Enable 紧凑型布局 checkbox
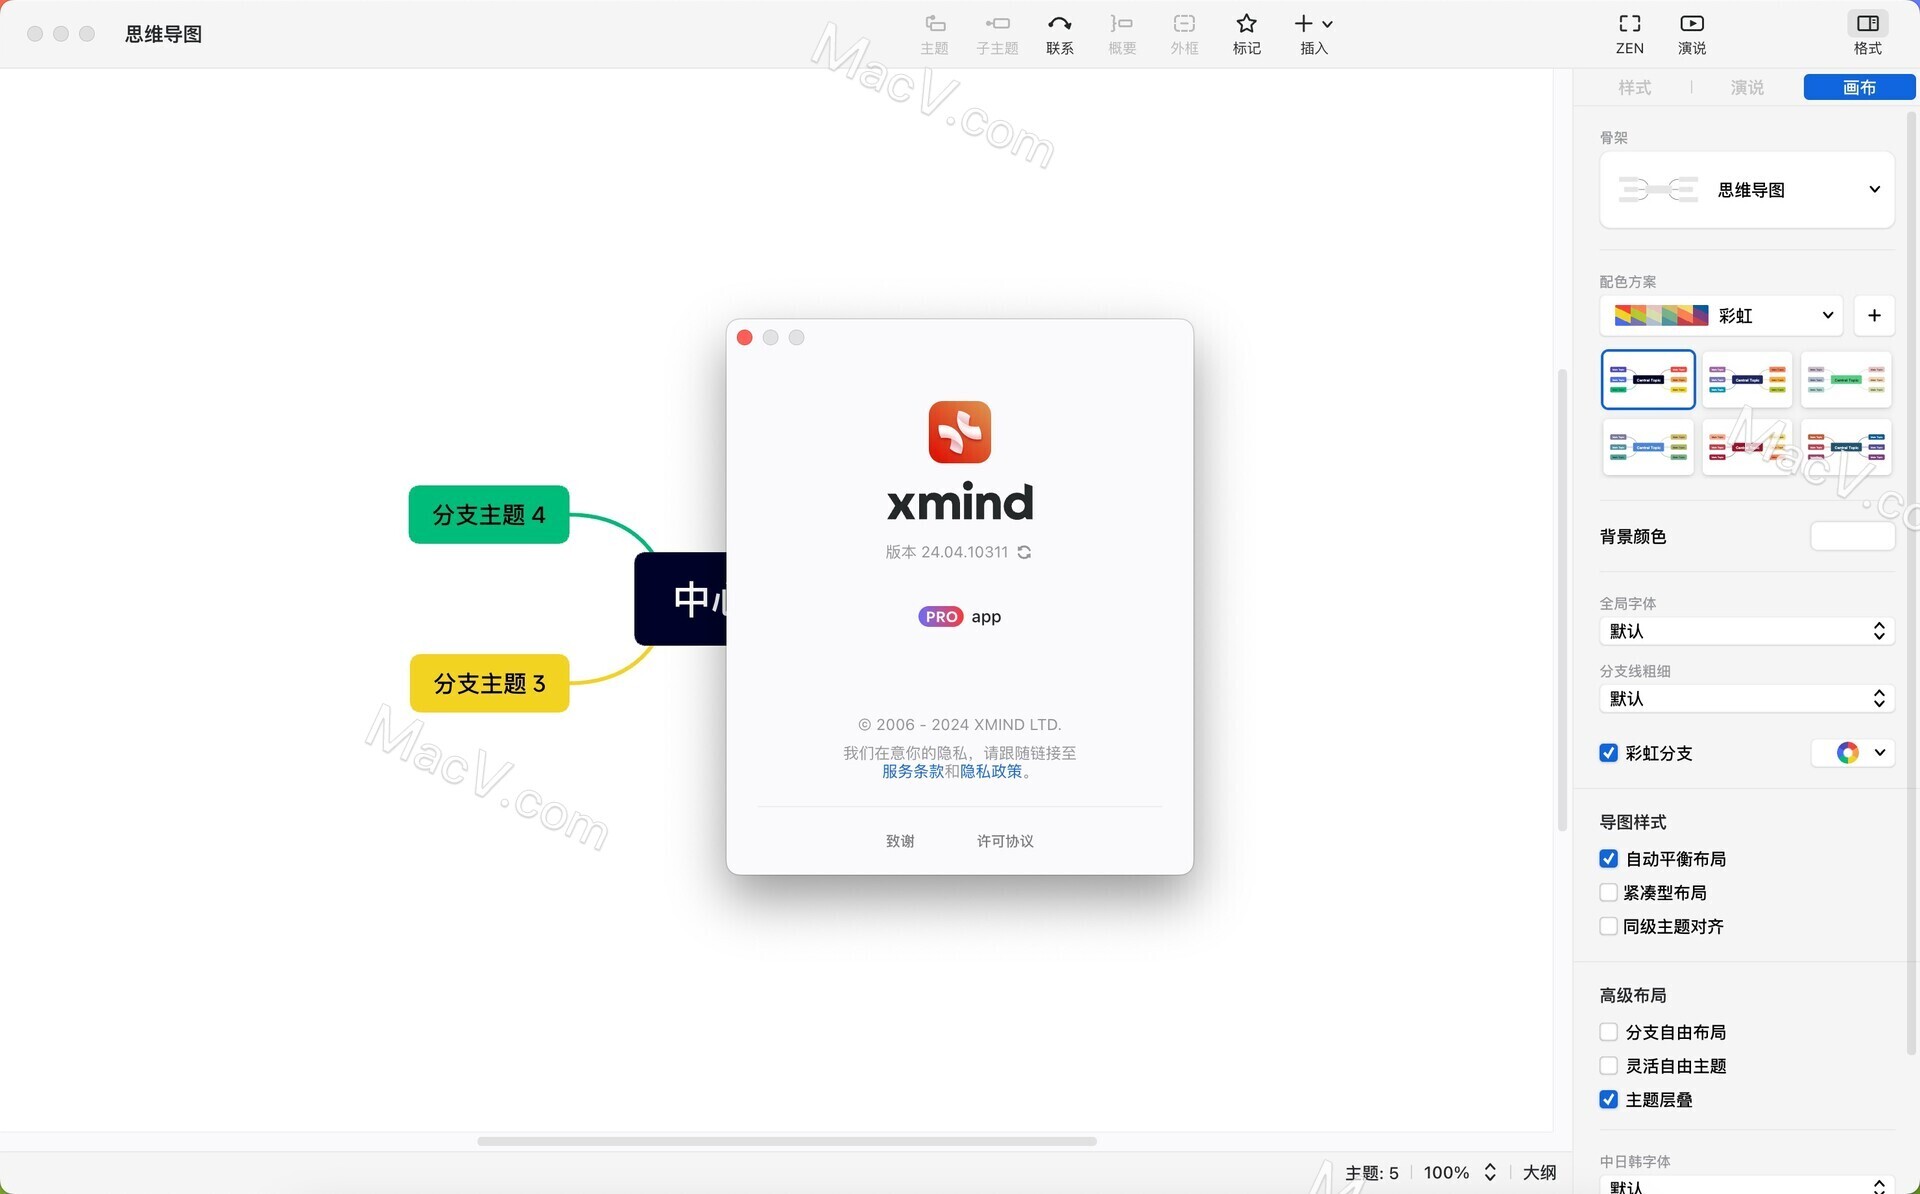Viewport: 1920px width, 1194px height. (x=1608, y=893)
